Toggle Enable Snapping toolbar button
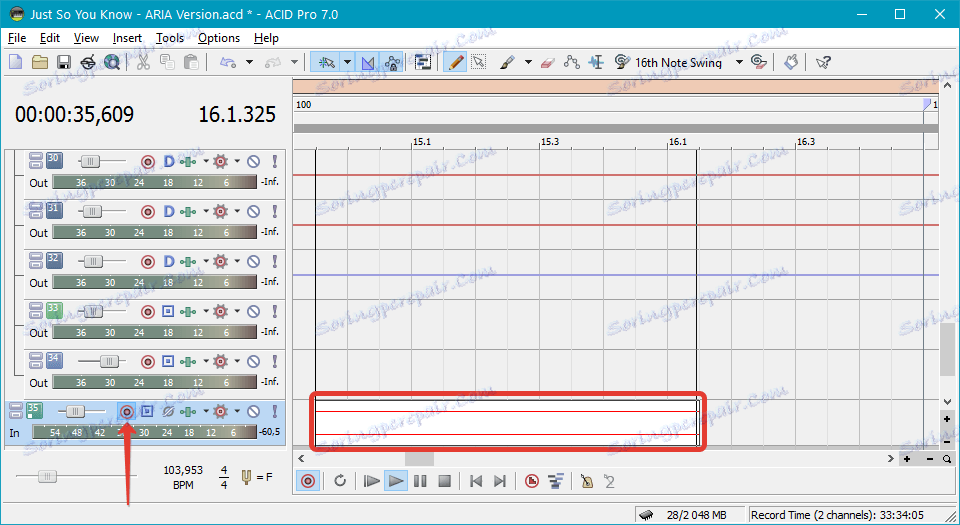The height and width of the screenshot is (525, 960). point(326,62)
